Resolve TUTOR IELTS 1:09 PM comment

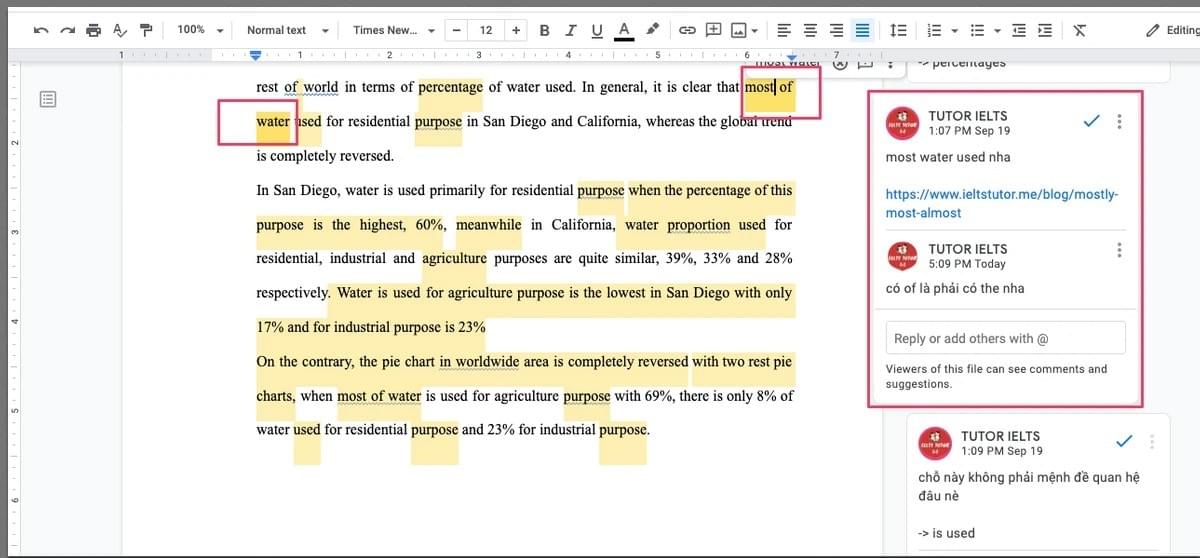1124,441
